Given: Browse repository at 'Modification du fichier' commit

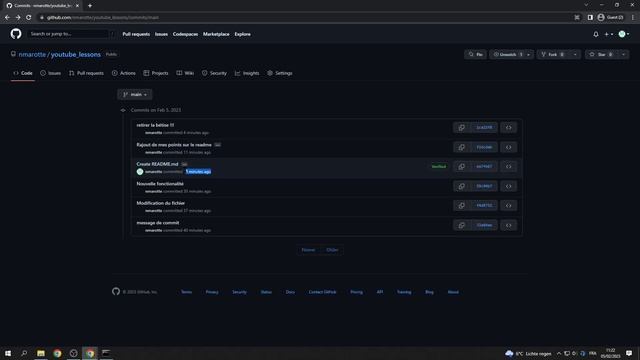Looking at the screenshot, I should [x=509, y=205].
